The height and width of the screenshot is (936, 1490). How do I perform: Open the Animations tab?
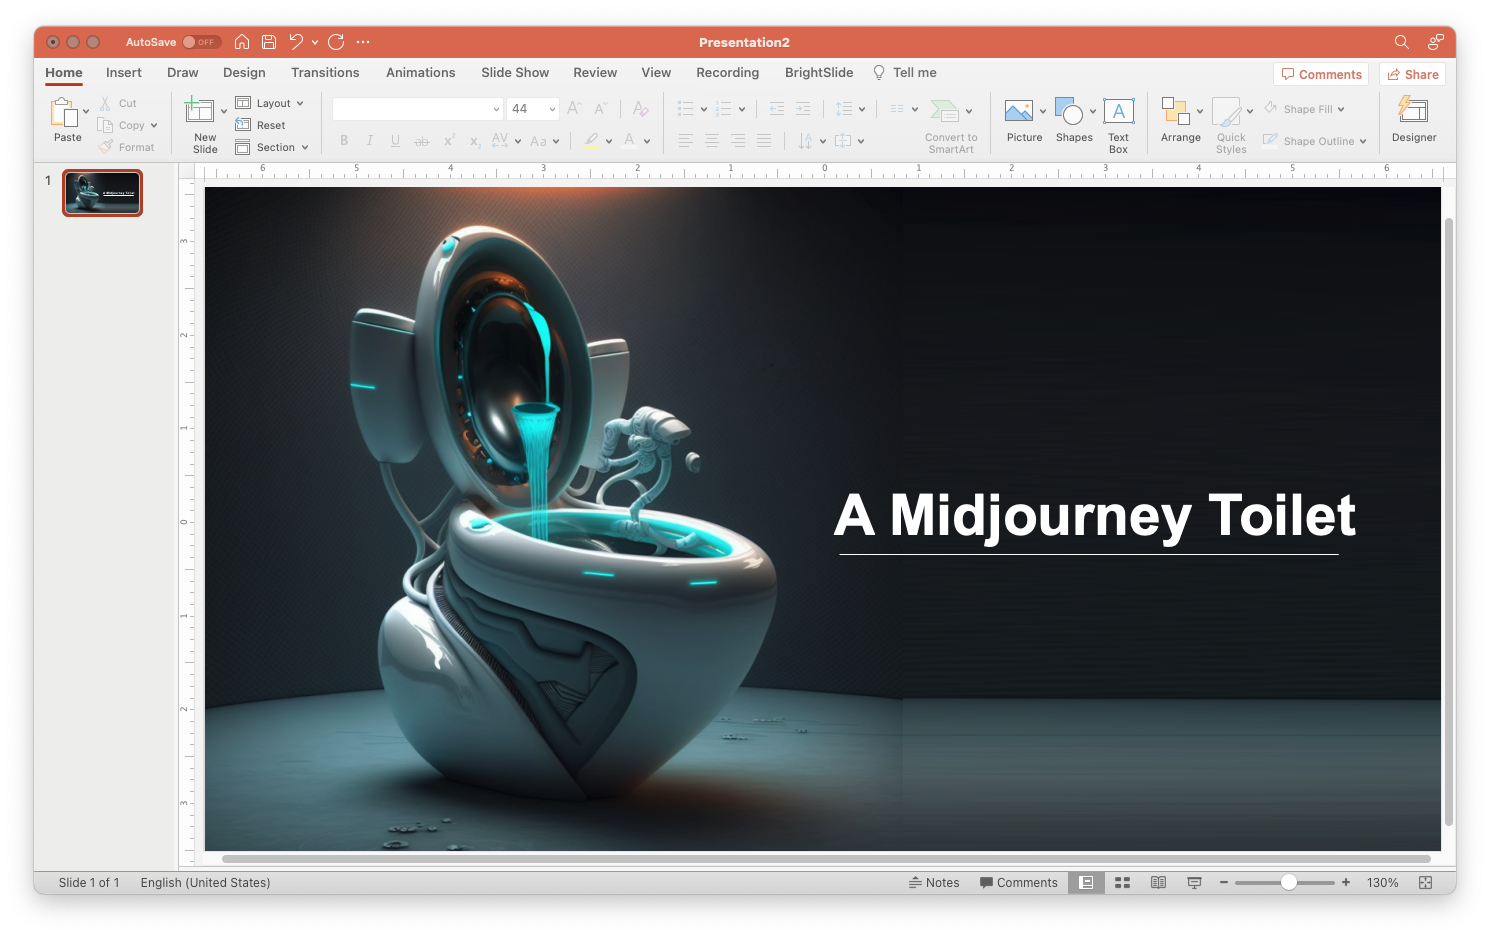(420, 72)
